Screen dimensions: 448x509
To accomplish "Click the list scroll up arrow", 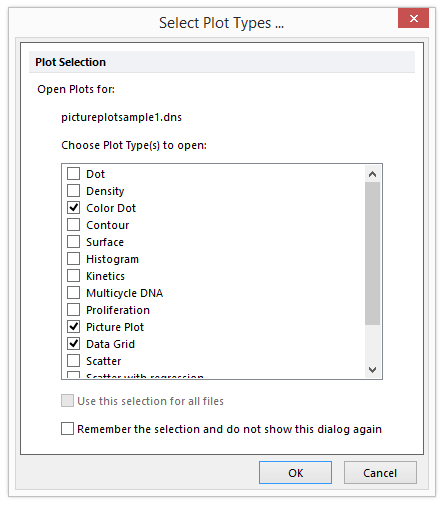I will click(372, 174).
